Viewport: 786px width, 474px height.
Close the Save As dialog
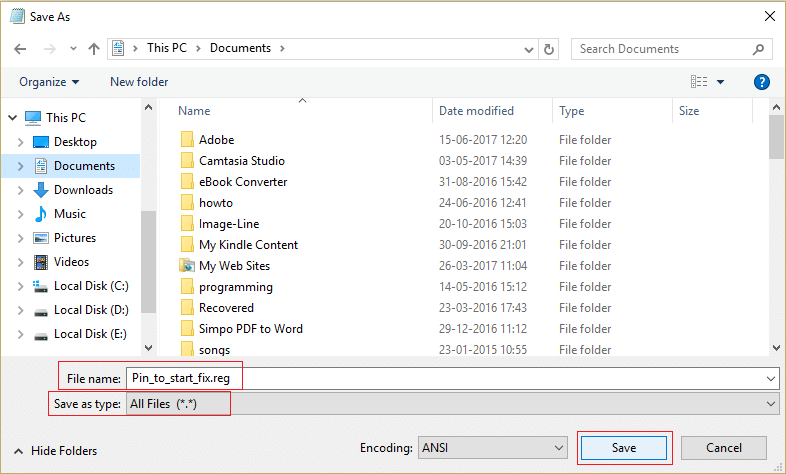770,17
